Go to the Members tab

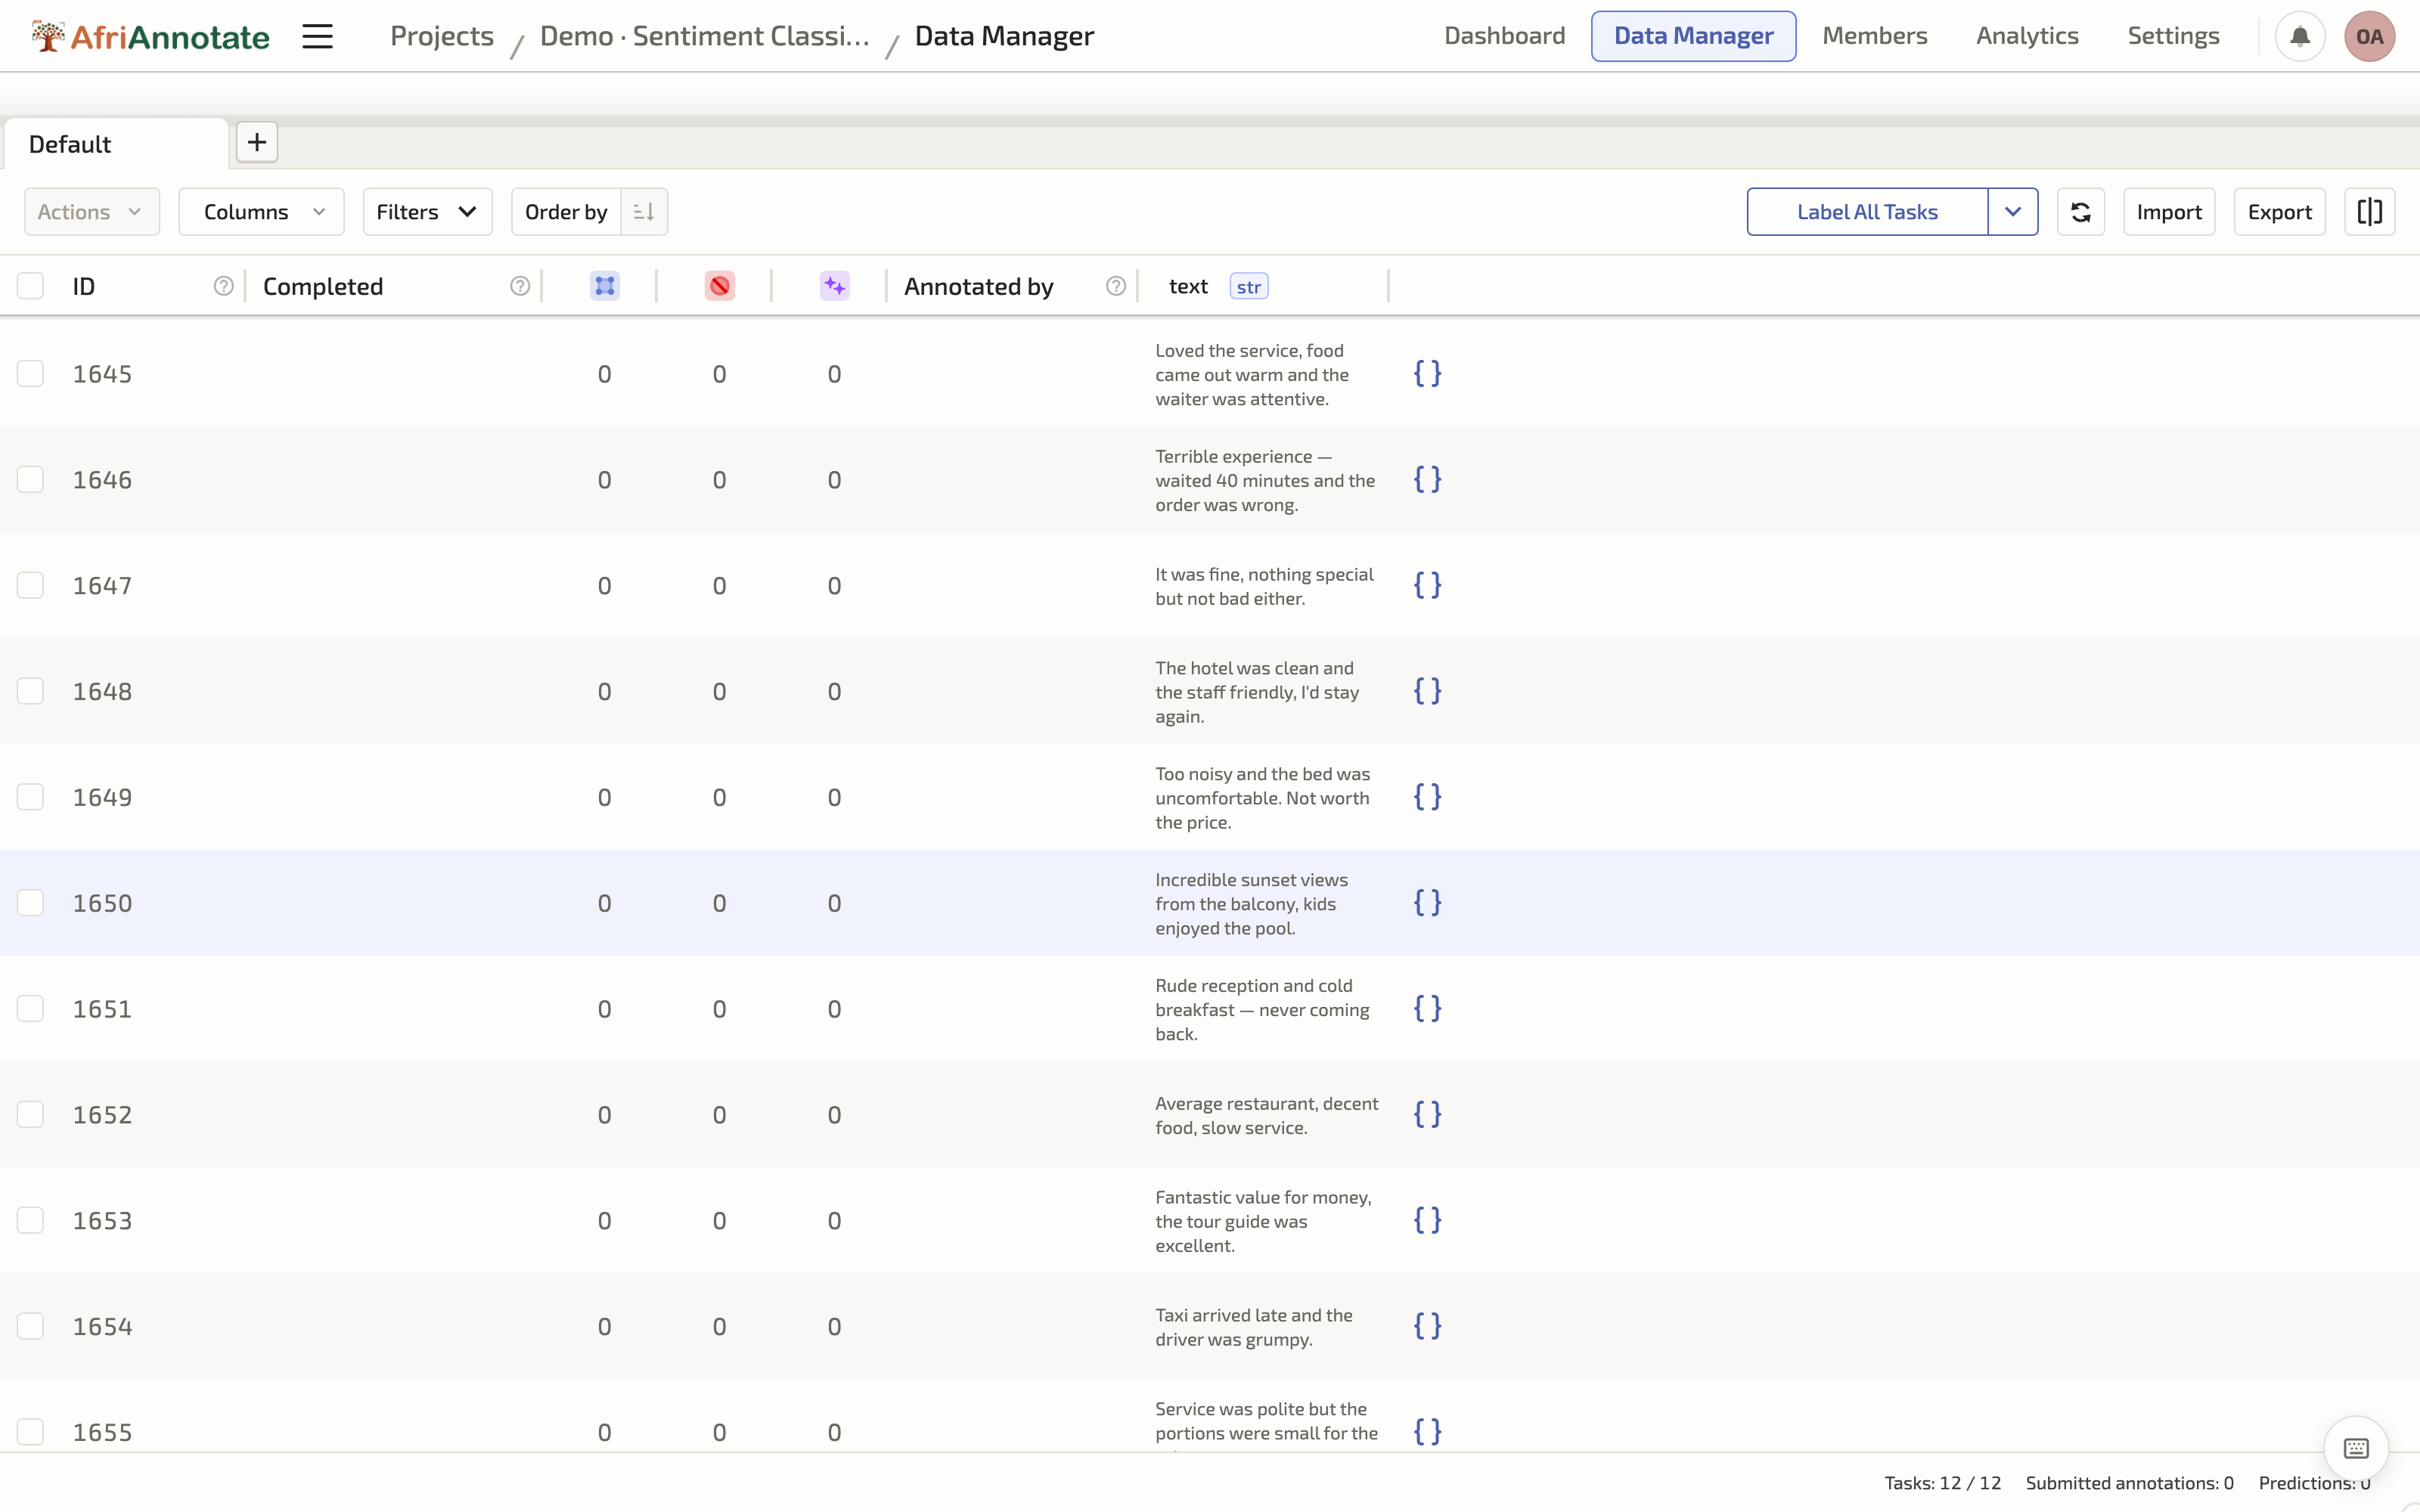pyautogui.click(x=1874, y=36)
